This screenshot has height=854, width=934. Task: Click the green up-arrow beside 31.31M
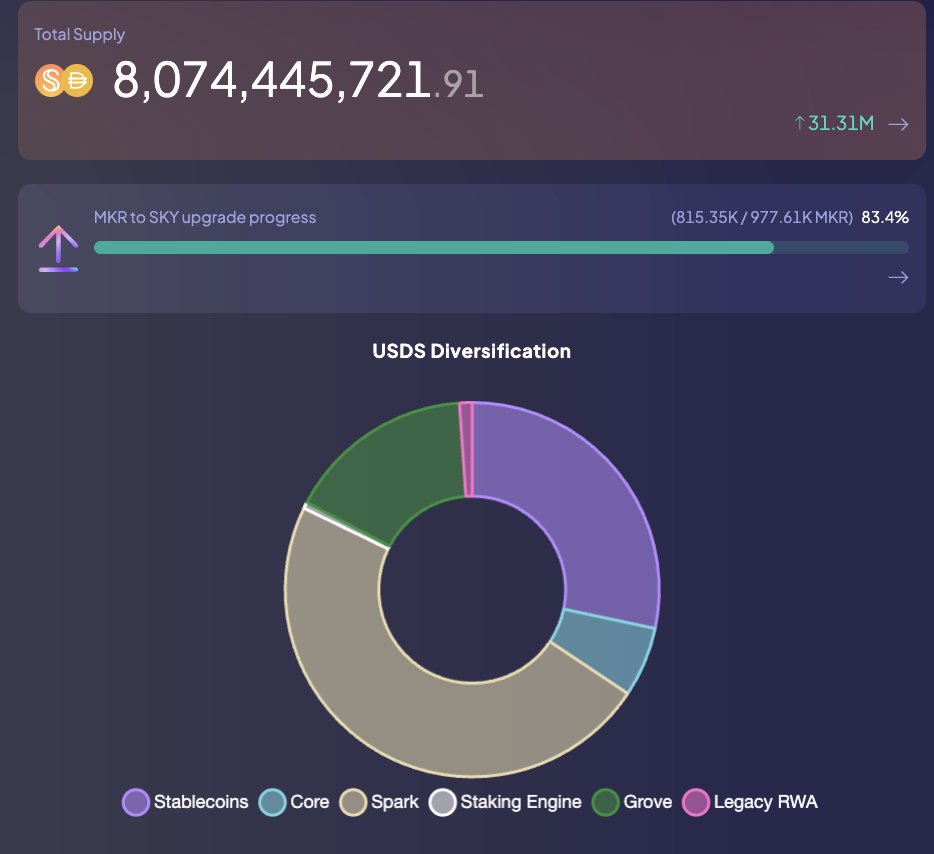(799, 124)
